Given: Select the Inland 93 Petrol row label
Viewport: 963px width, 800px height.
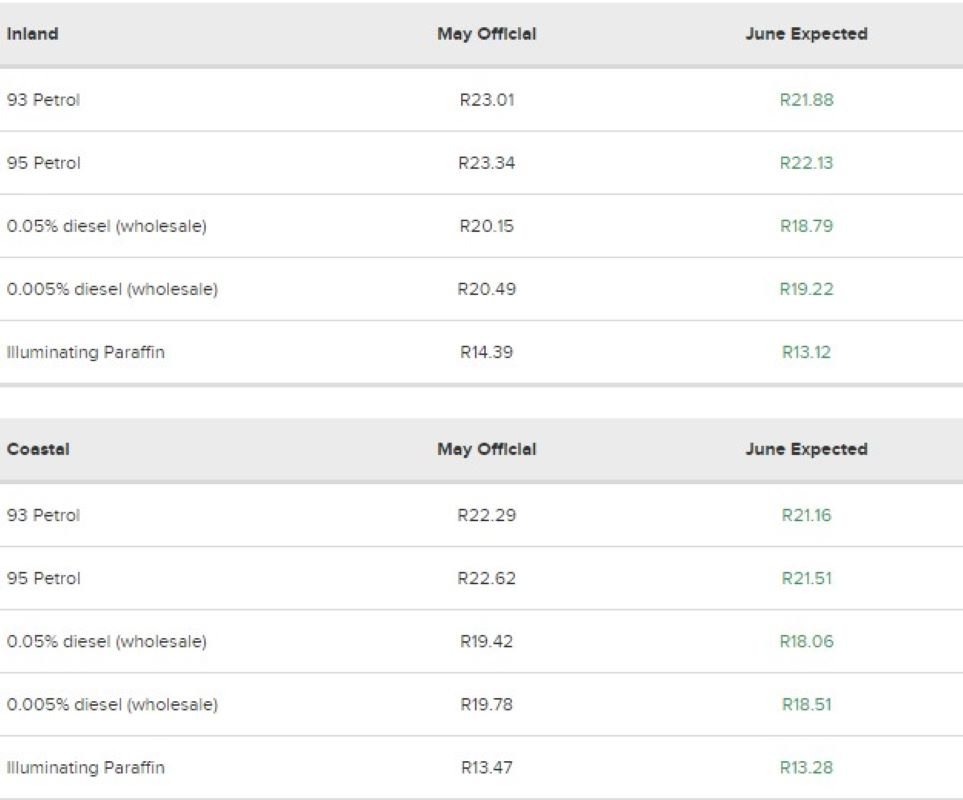Looking at the screenshot, I should [x=43, y=100].
